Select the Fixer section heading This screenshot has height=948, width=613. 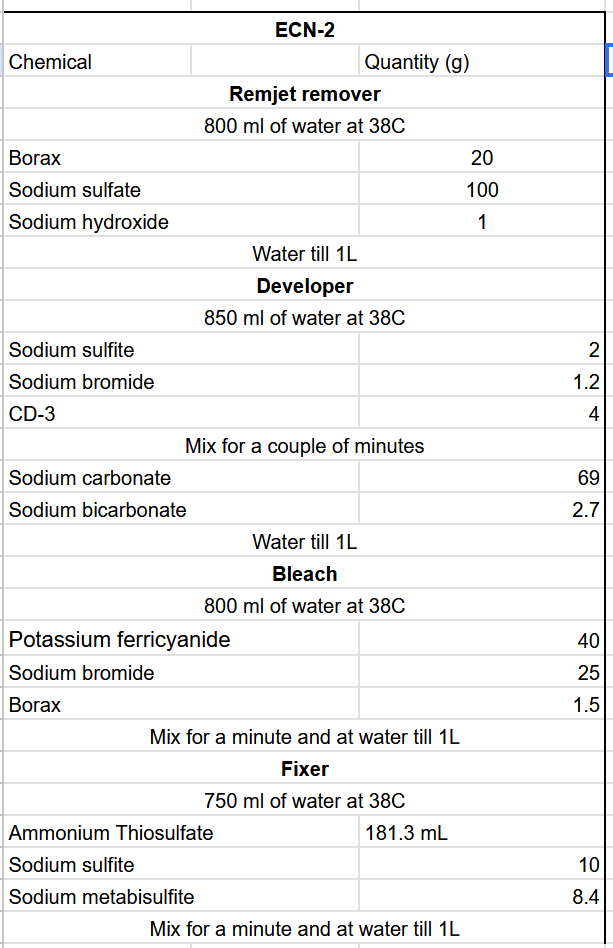(304, 769)
